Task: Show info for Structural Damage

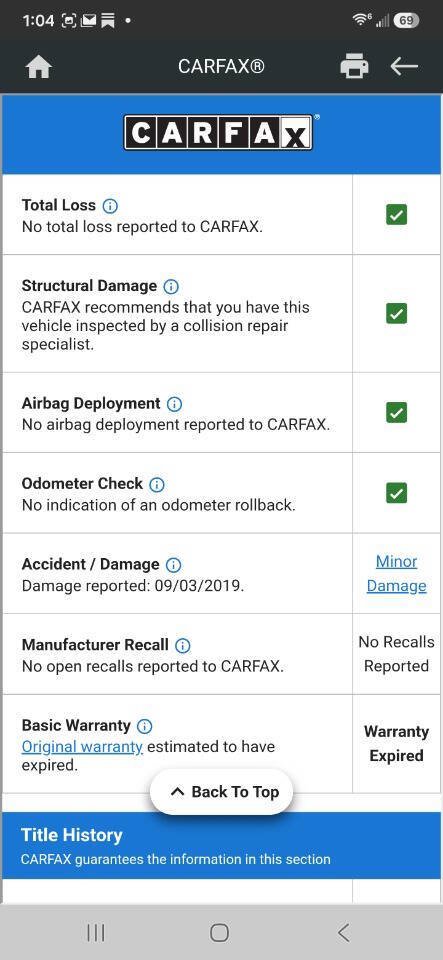Action: click(x=171, y=286)
